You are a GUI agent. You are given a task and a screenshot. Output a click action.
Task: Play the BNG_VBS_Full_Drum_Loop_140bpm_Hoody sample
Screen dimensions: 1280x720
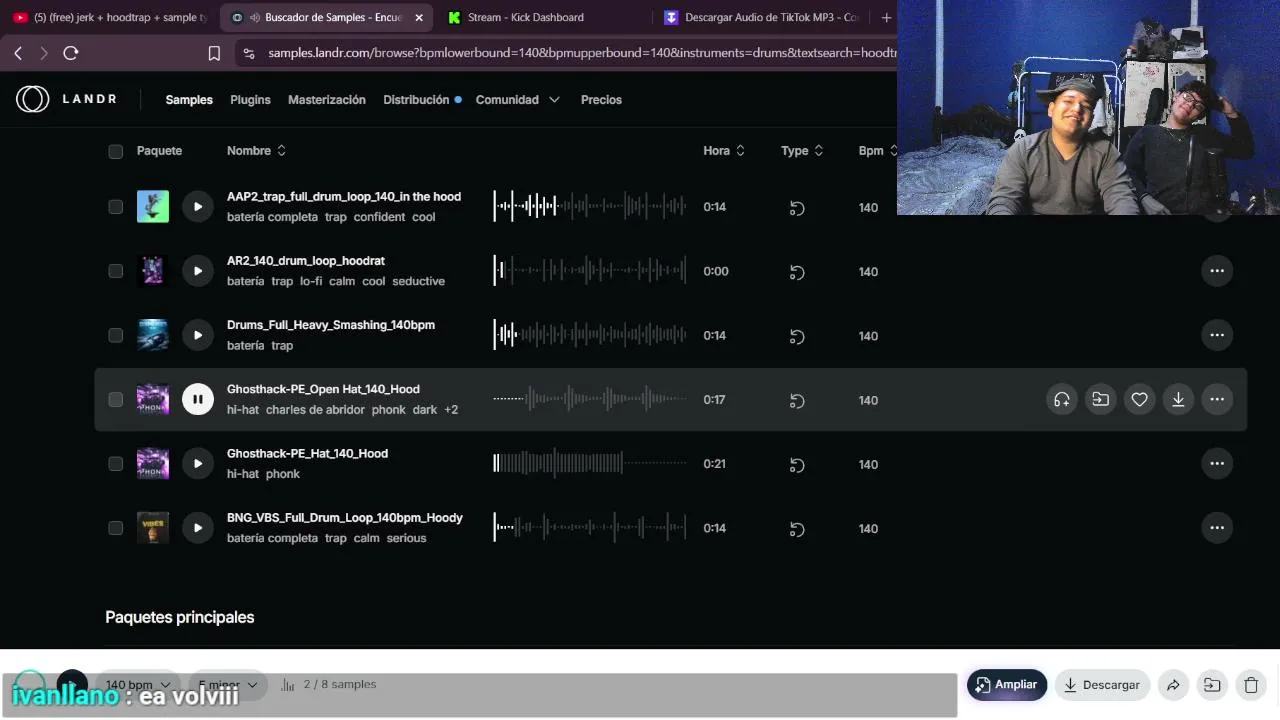tap(198, 527)
